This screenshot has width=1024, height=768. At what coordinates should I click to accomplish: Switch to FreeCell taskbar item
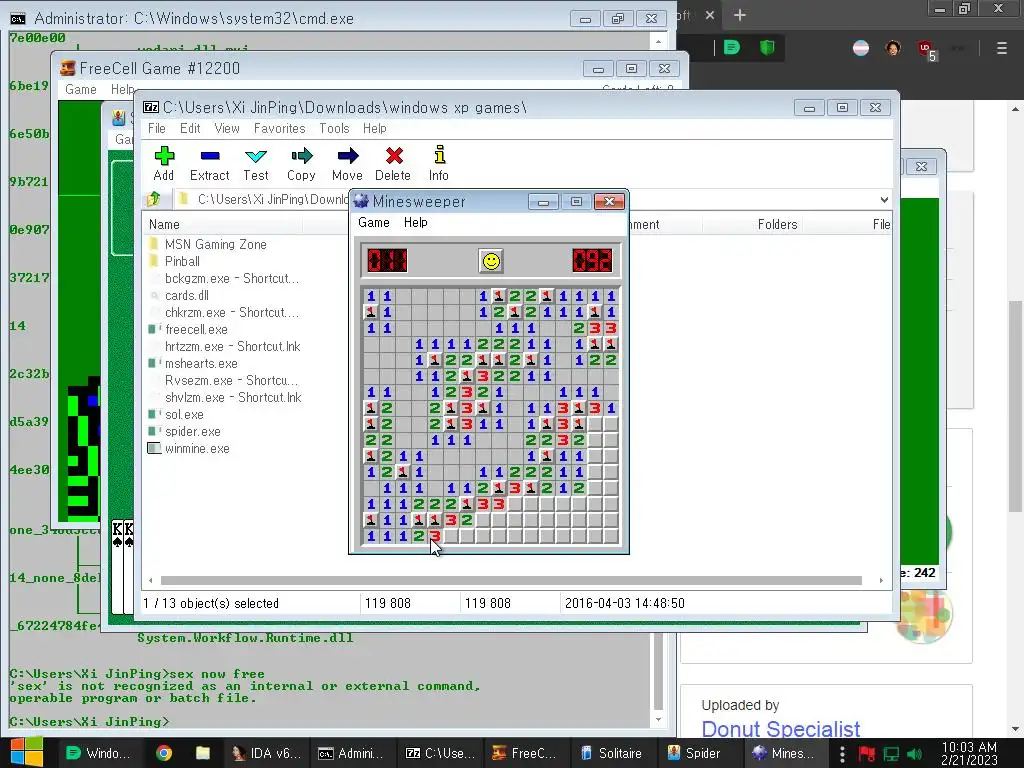tap(524, 753)
